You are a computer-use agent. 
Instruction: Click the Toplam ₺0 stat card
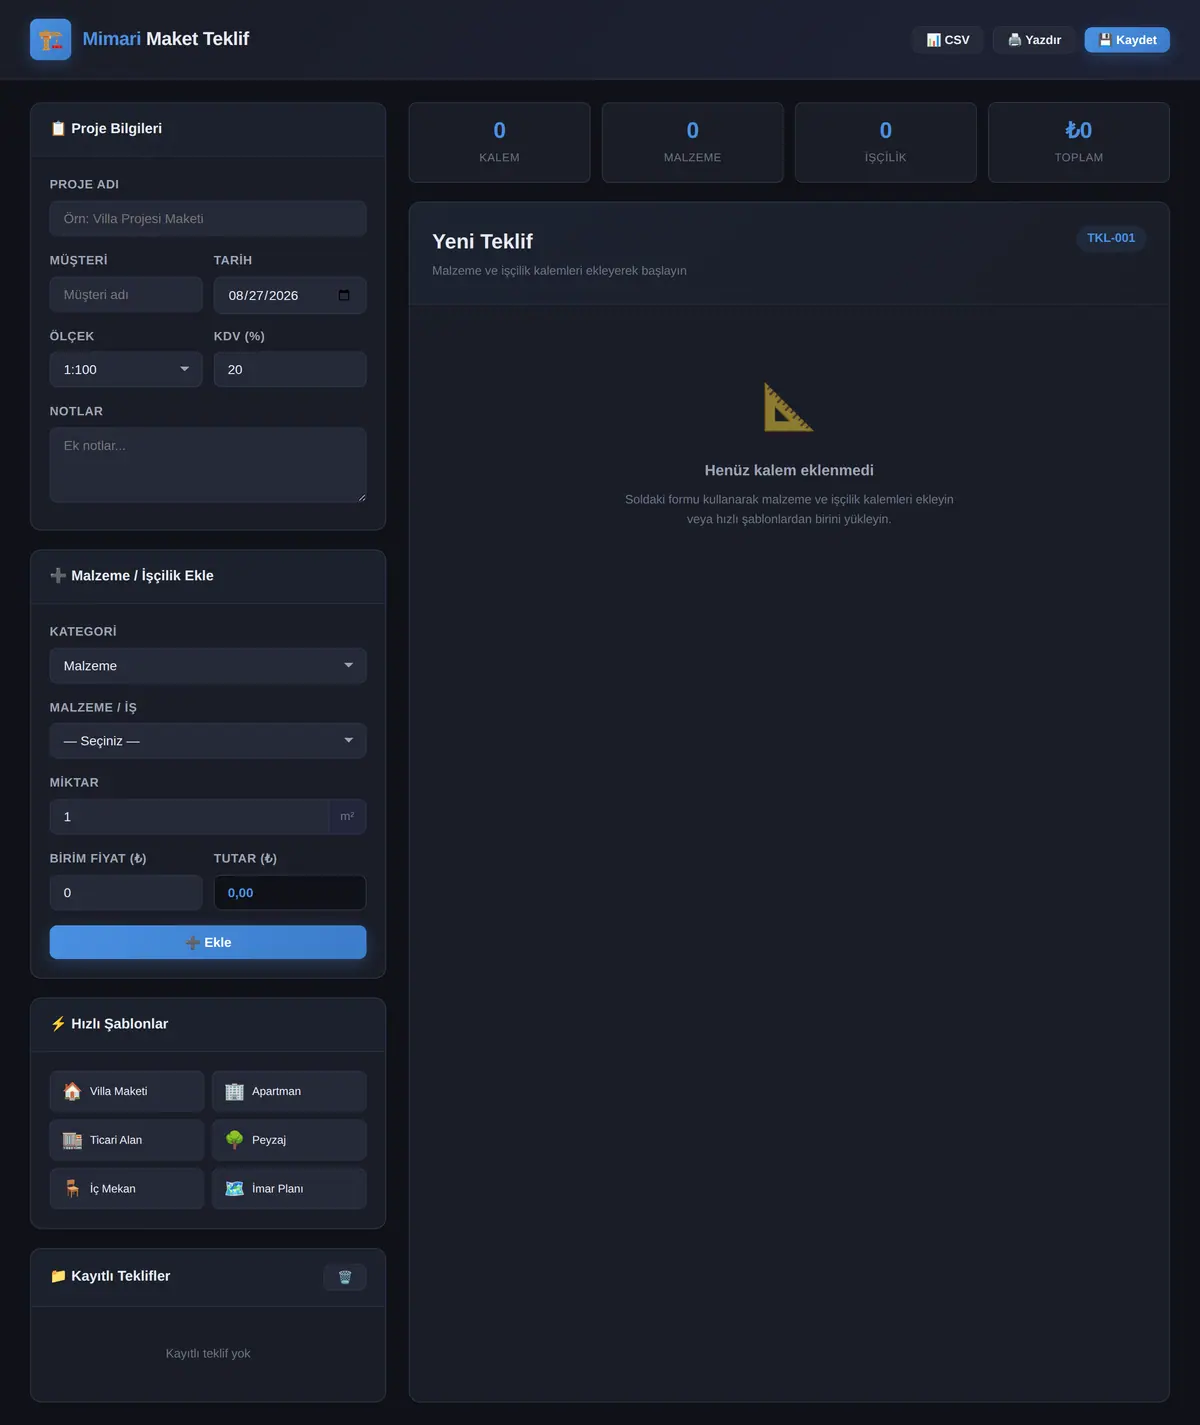tap(1079, 142)
